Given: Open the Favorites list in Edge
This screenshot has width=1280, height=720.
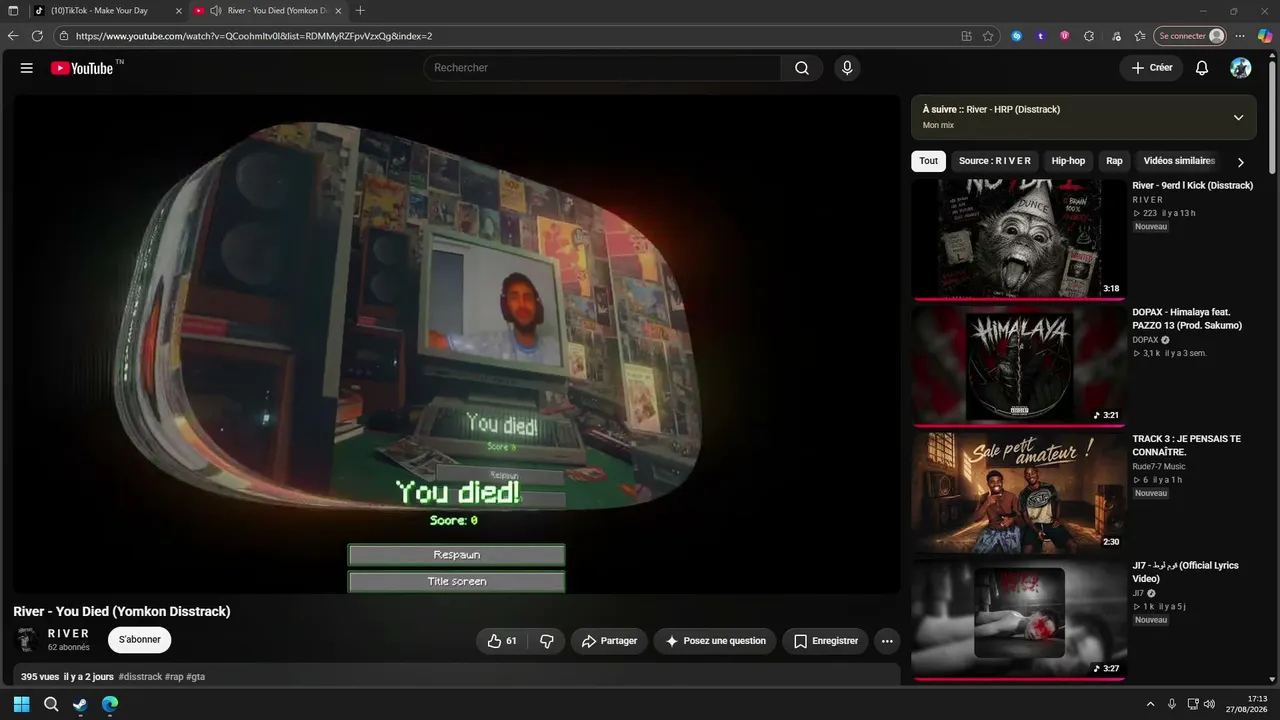Looking at the screenshot, I should [x=1140, y=36].
